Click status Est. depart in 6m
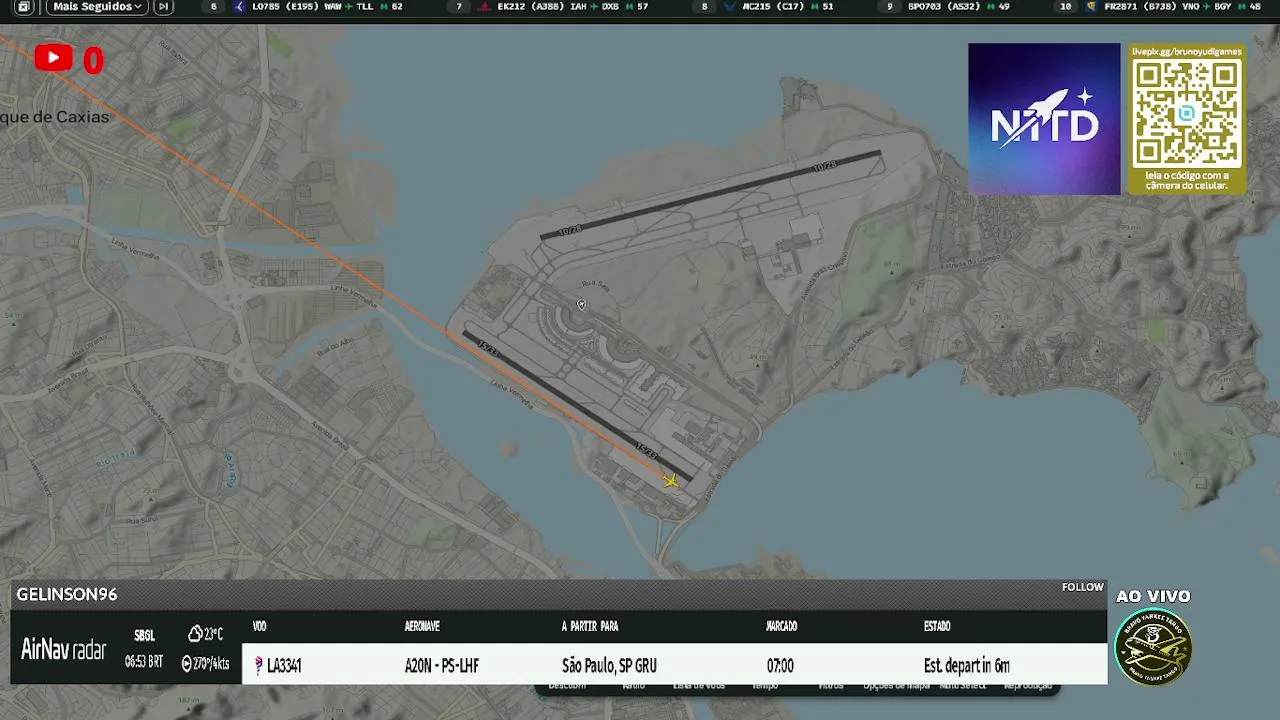This screenshot has height=720, width=1280. (x=967, y=666)
